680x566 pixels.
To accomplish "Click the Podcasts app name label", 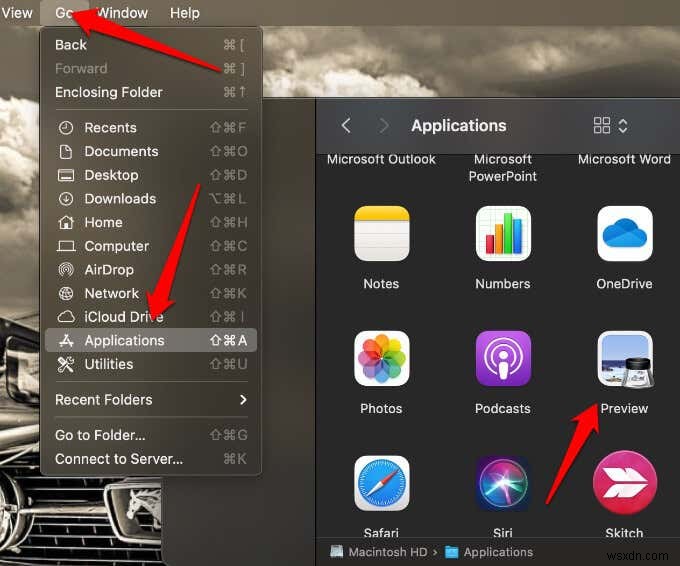I will click(503, 409).
